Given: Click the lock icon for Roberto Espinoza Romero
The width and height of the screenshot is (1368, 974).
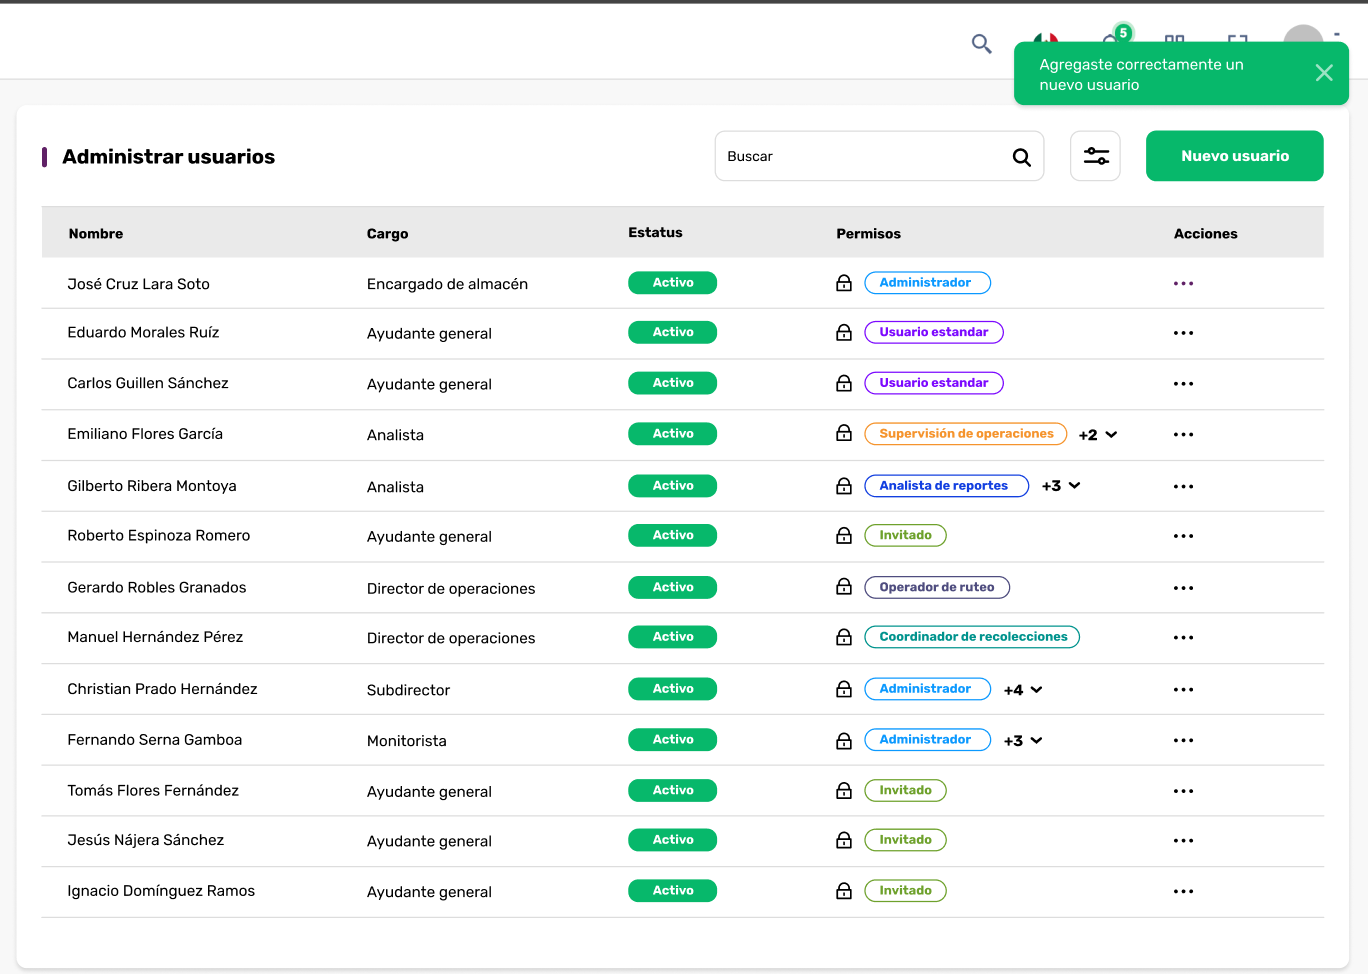Looking at the screenshot, I should pos(844,535).
